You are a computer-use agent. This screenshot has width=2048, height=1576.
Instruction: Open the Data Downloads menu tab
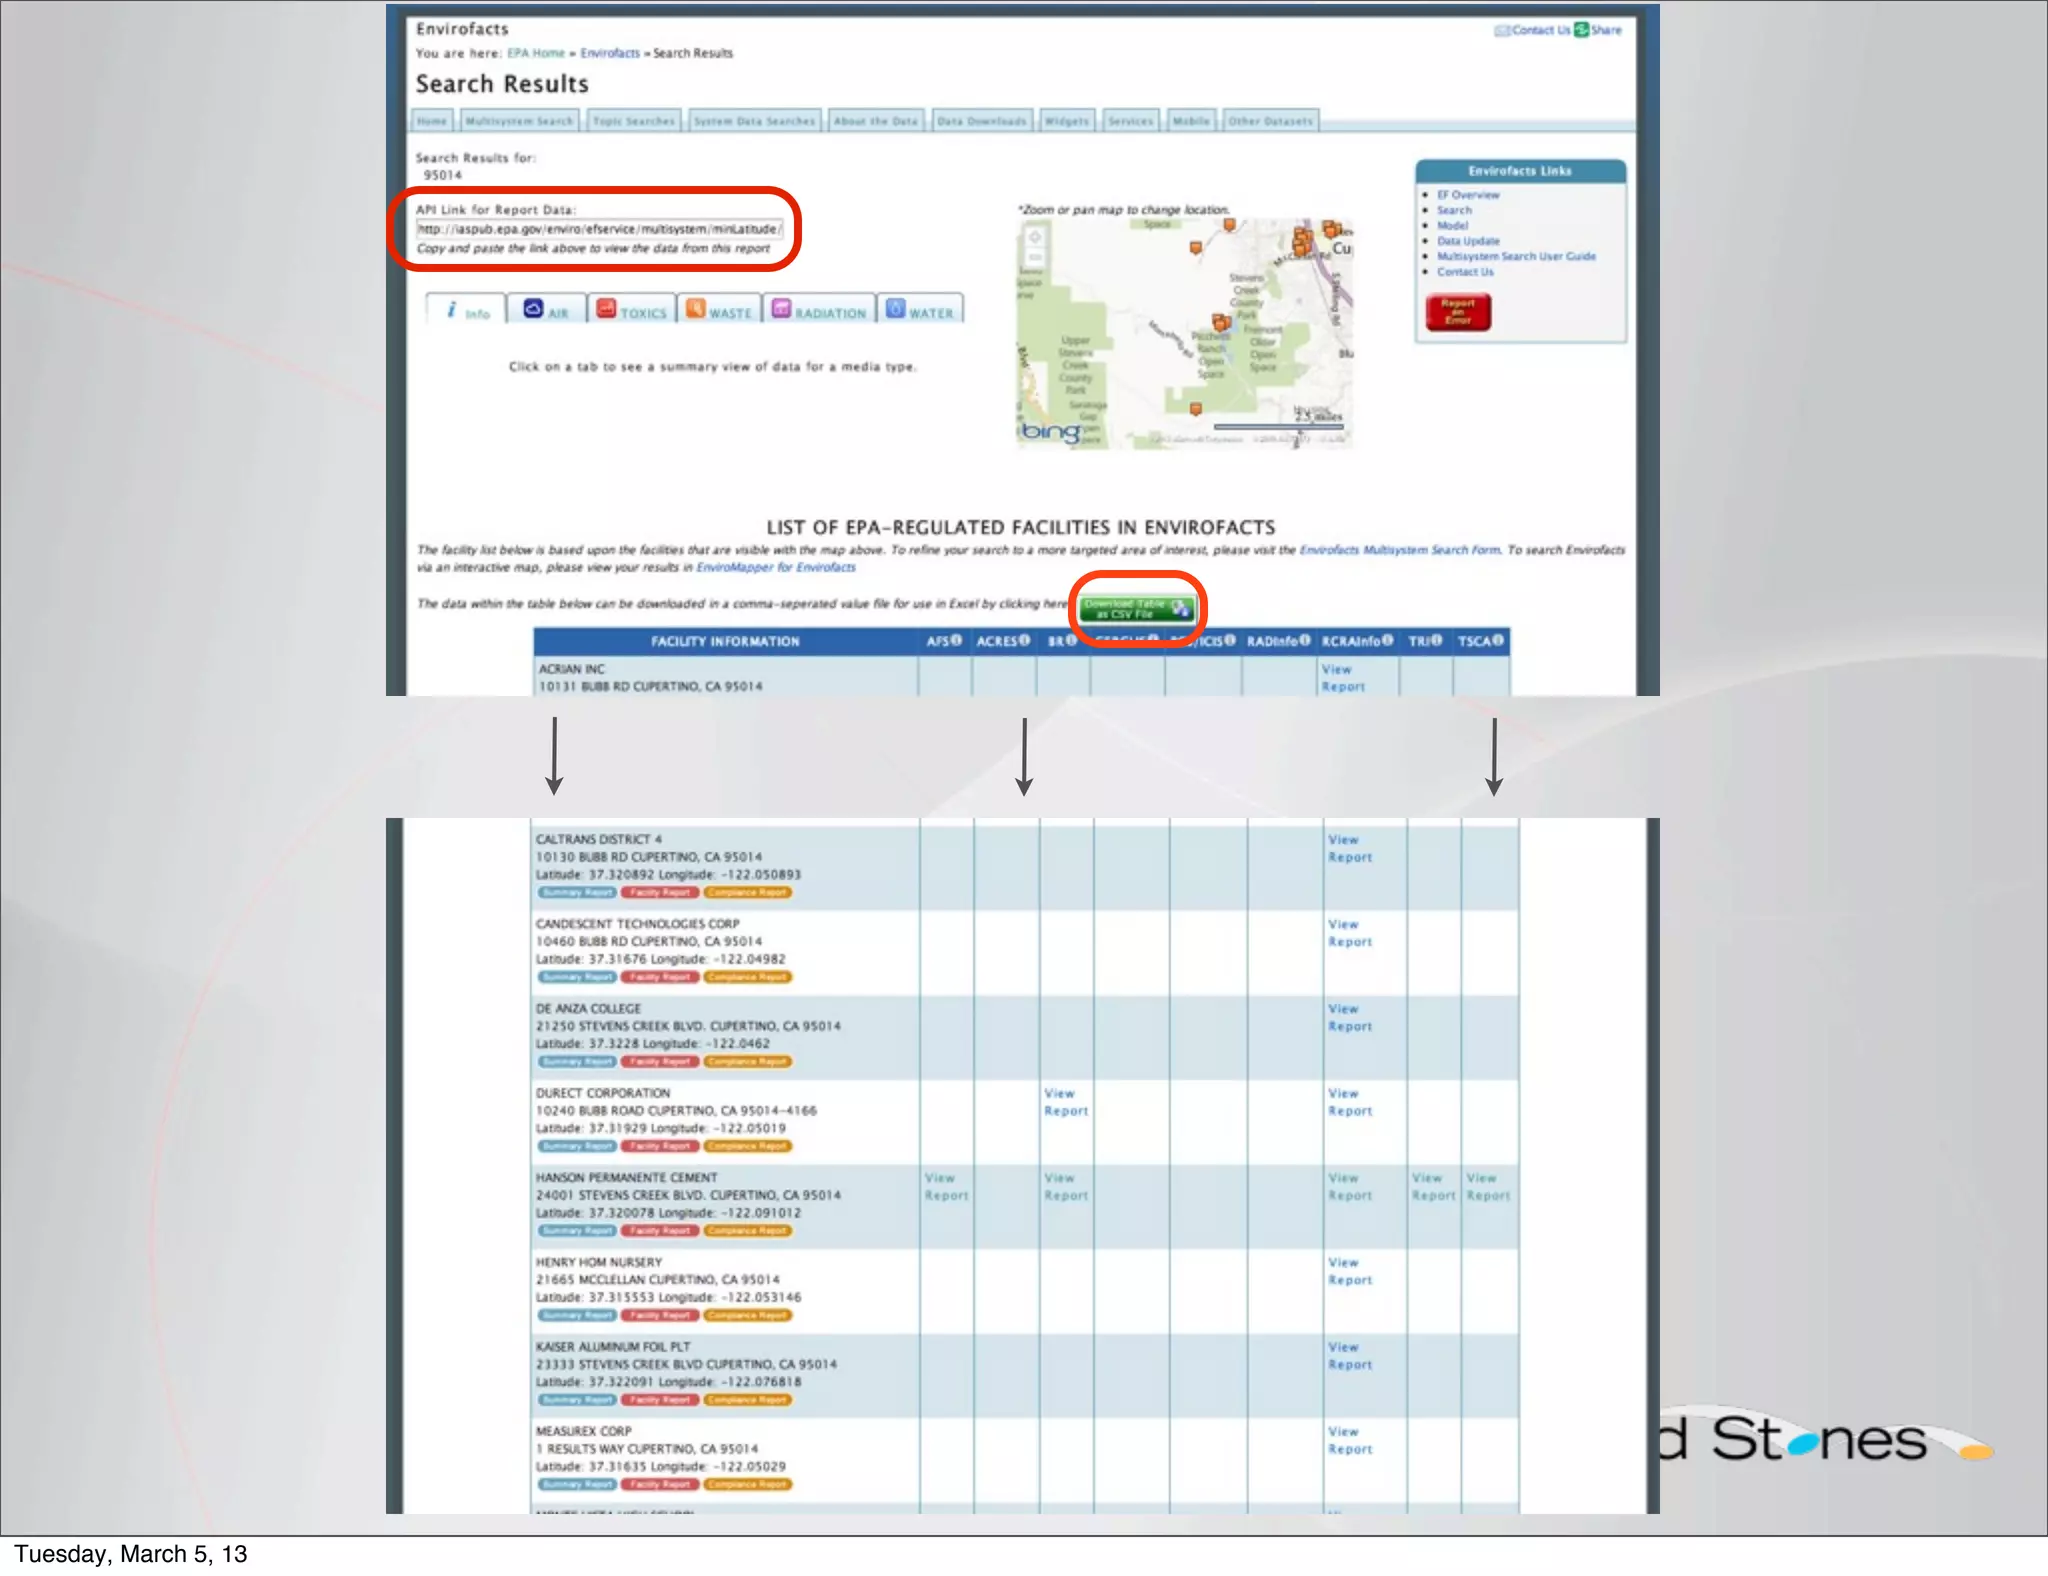pyautogui.click(x=982, y=121)
